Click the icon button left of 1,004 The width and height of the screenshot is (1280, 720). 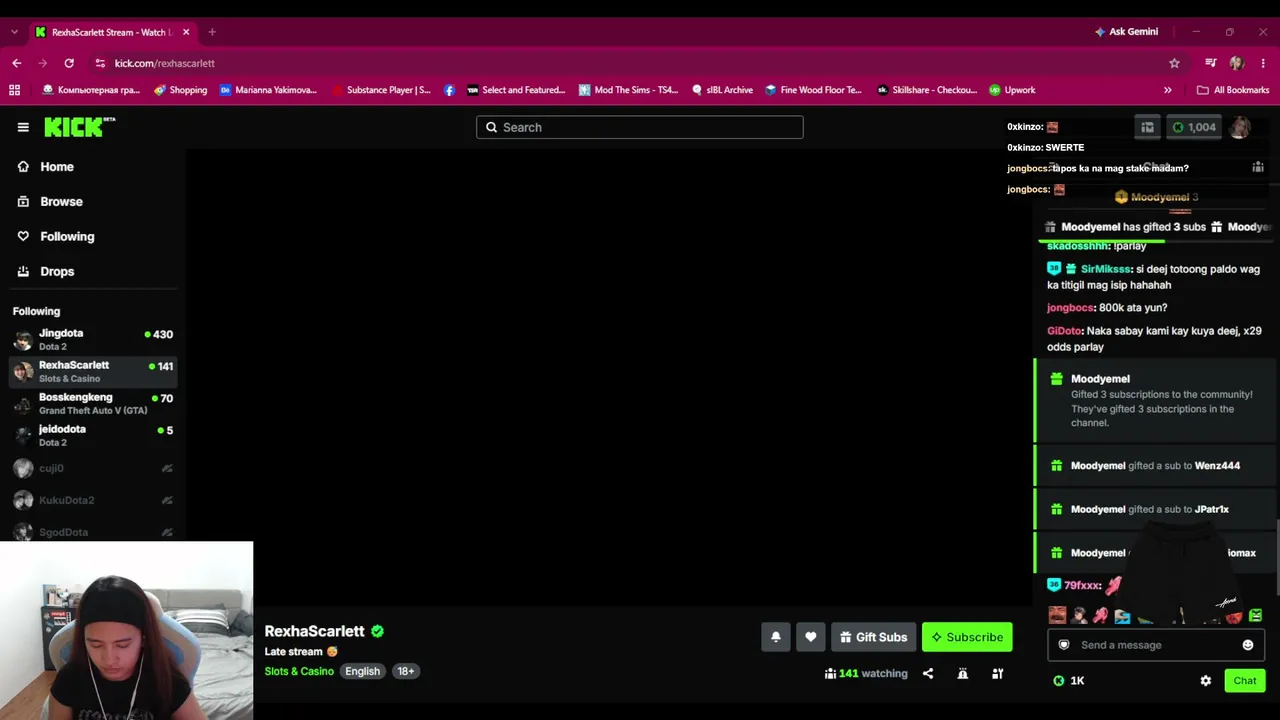point(1148,127)
